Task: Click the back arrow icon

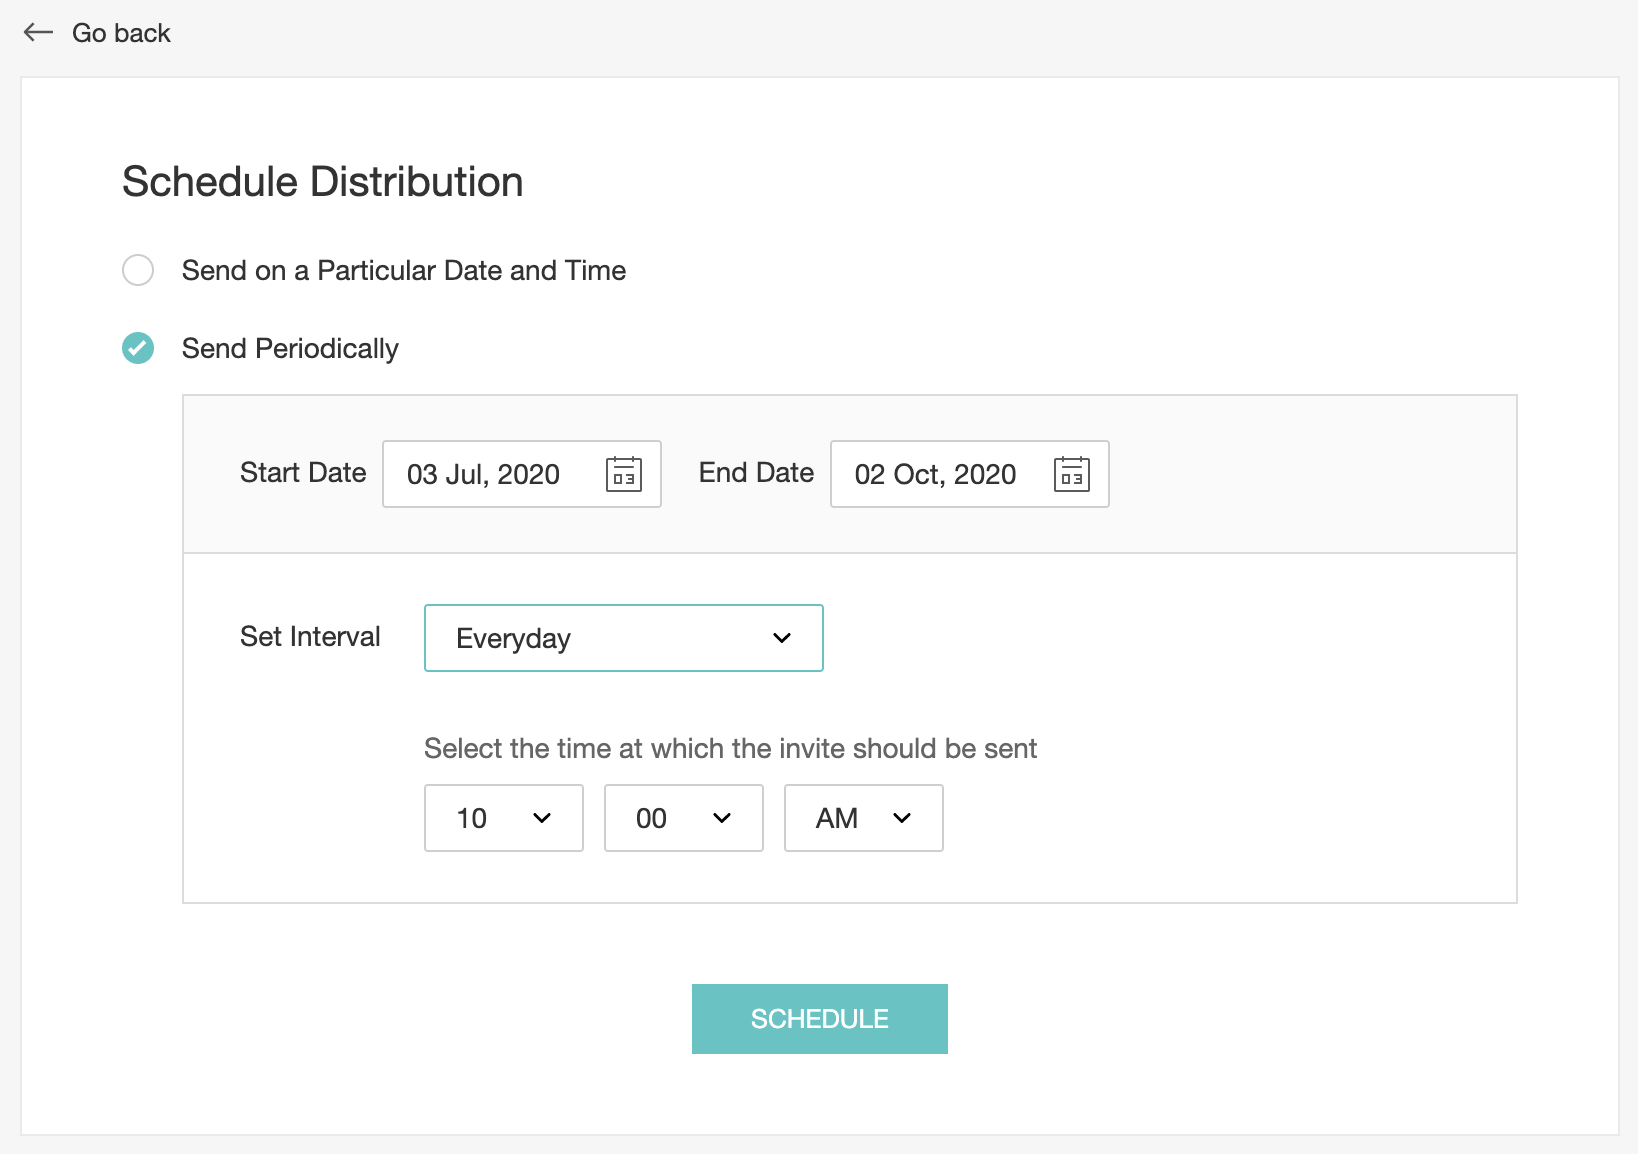Action: coord(37,32)
